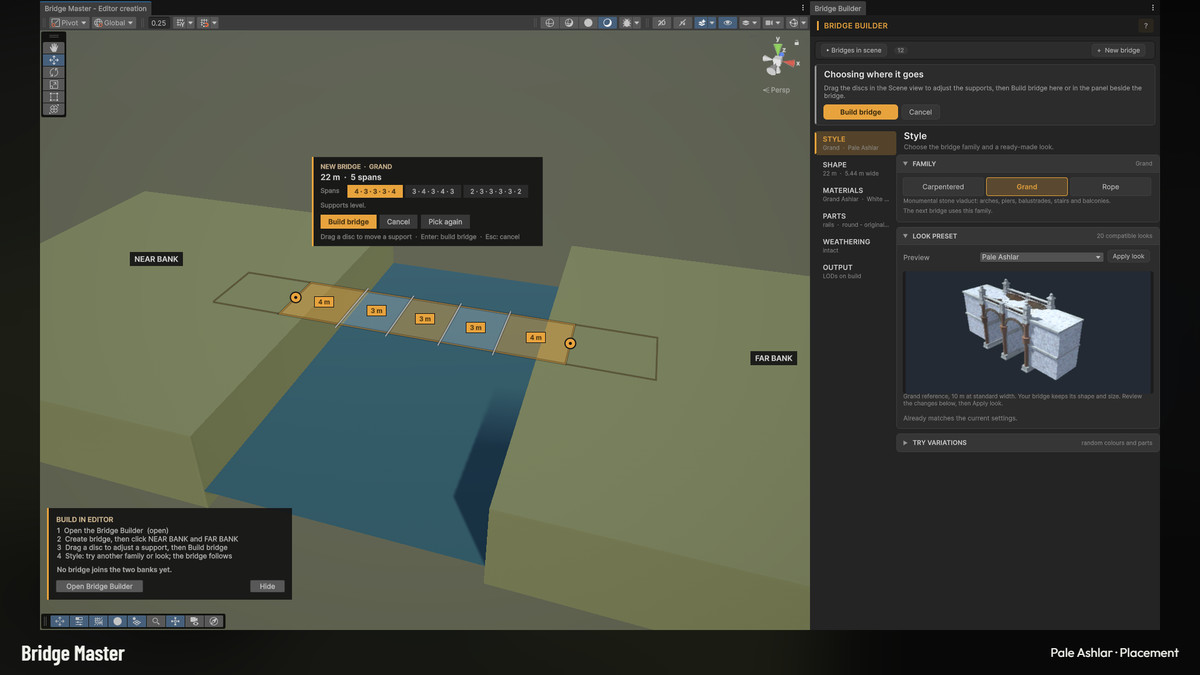Select the Rotate tool
The height and width of the screenshot is (675, 1200).
tap(54, 72)
